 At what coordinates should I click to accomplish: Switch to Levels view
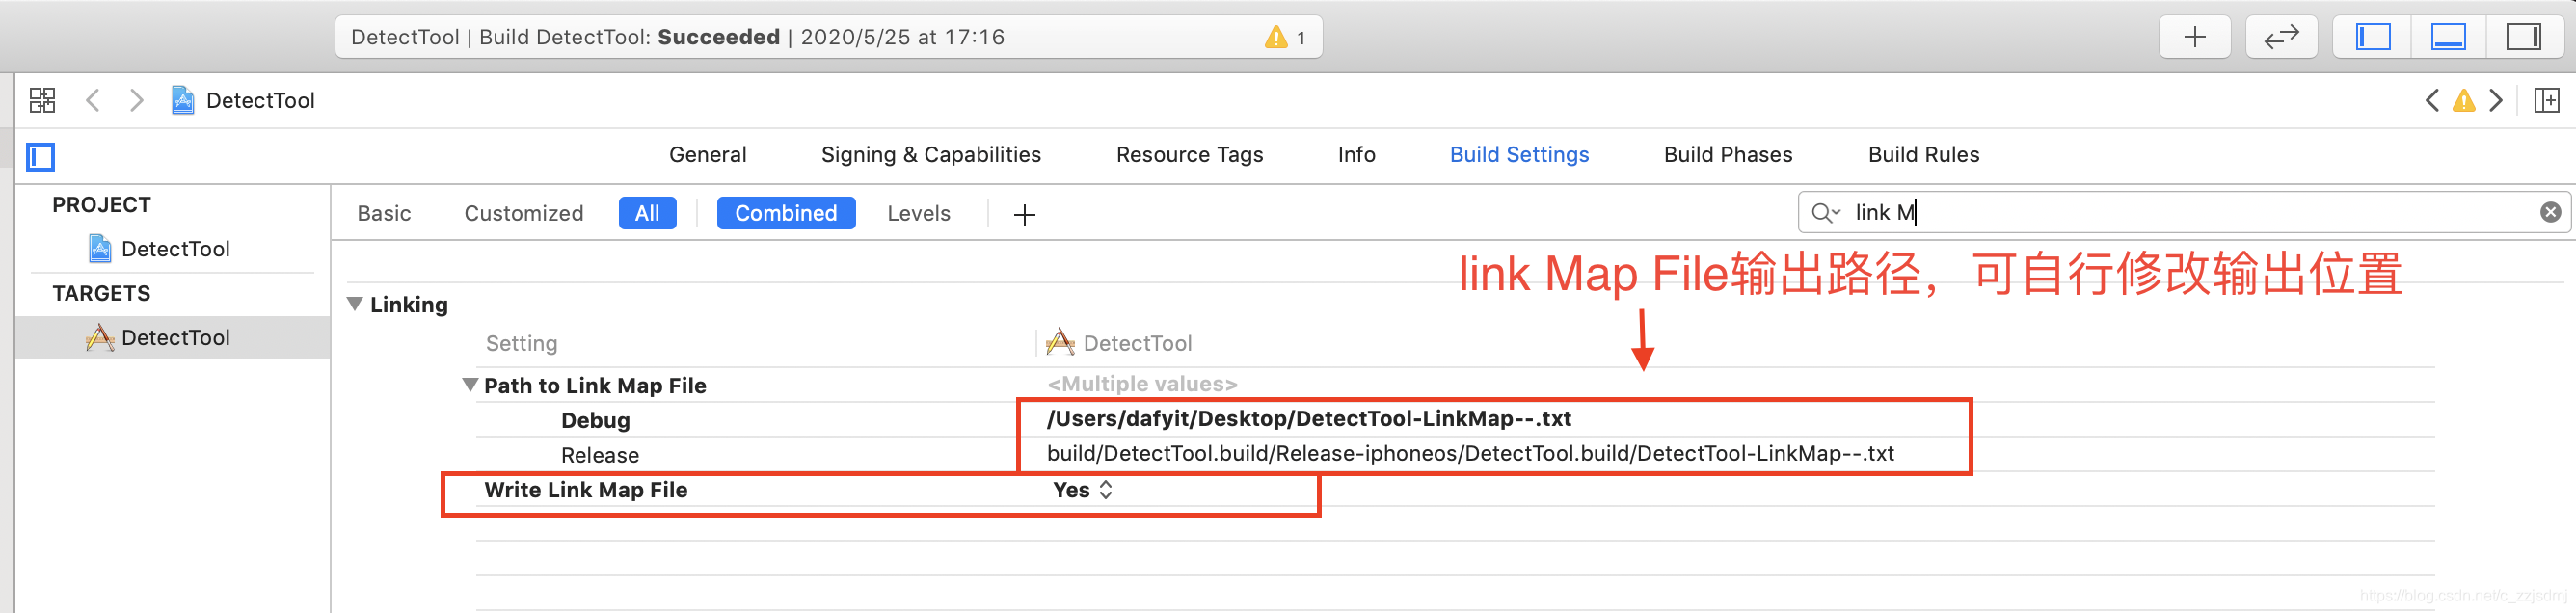(918, 213)
